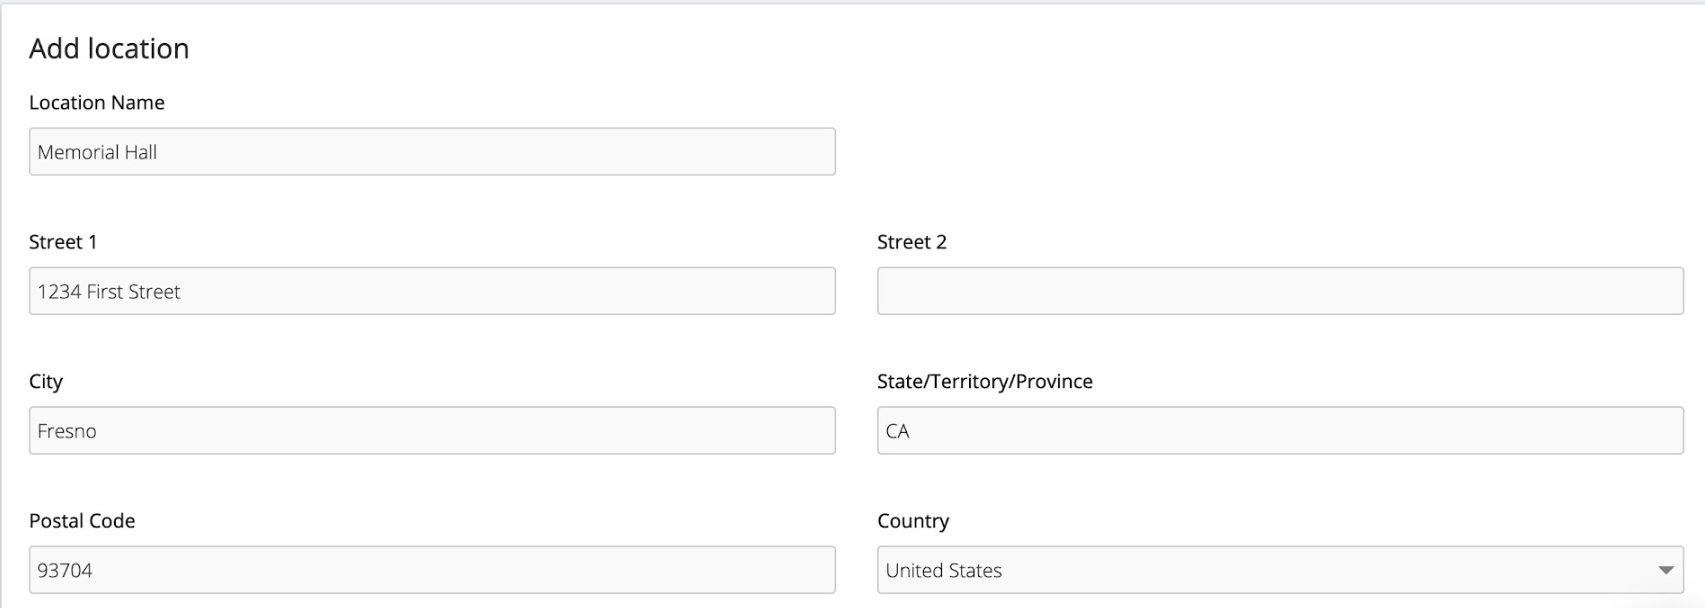
Task: Click the 'Street 2' label
Action: point(911,242)
